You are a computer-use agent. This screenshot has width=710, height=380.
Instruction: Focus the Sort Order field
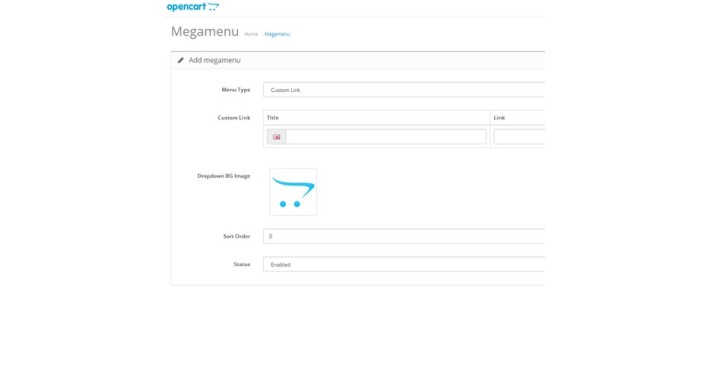pos(404,236)
